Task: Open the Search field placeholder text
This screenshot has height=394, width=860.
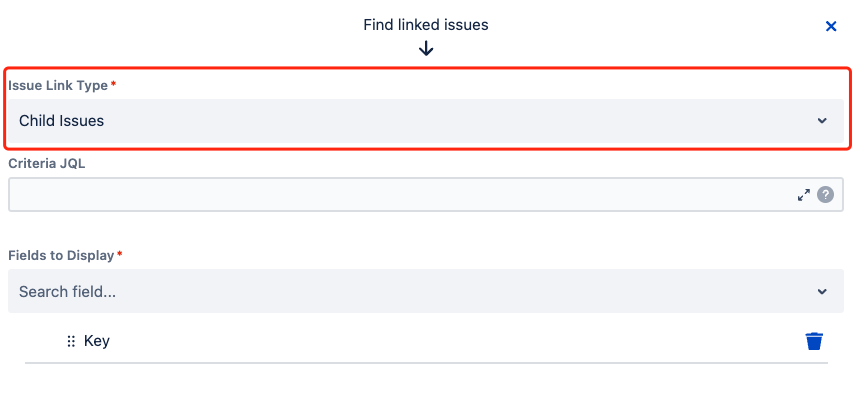Action: [x=67, y=291]
